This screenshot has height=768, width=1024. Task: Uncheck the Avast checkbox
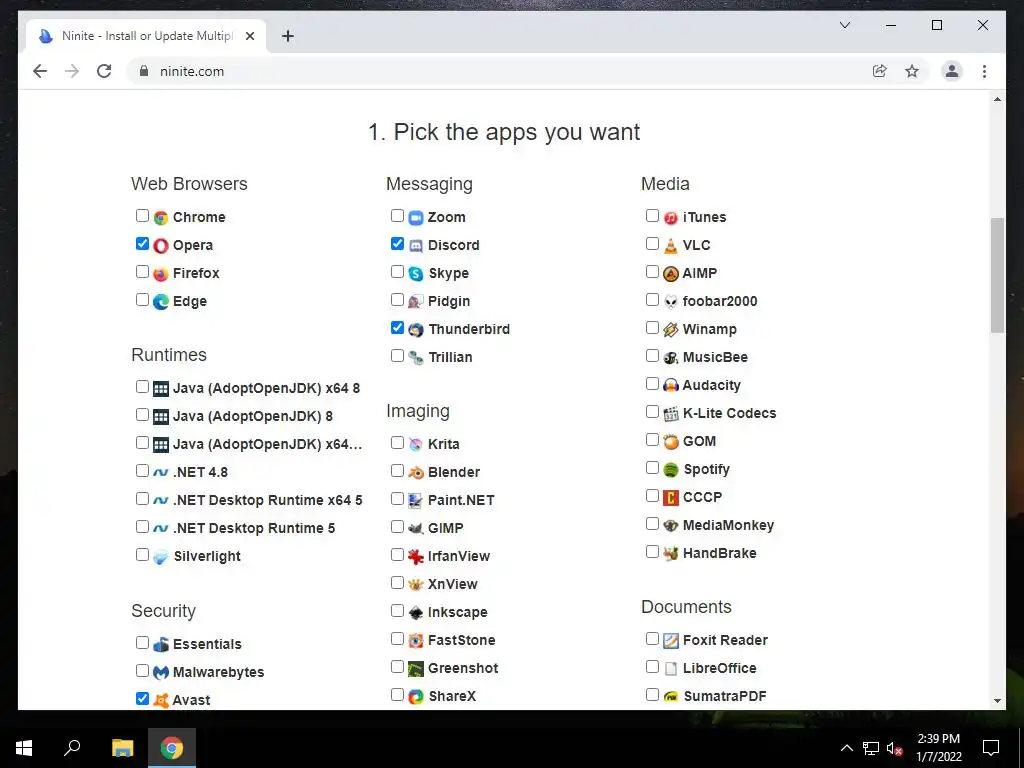pyautogui.click(x=142, y=698)
